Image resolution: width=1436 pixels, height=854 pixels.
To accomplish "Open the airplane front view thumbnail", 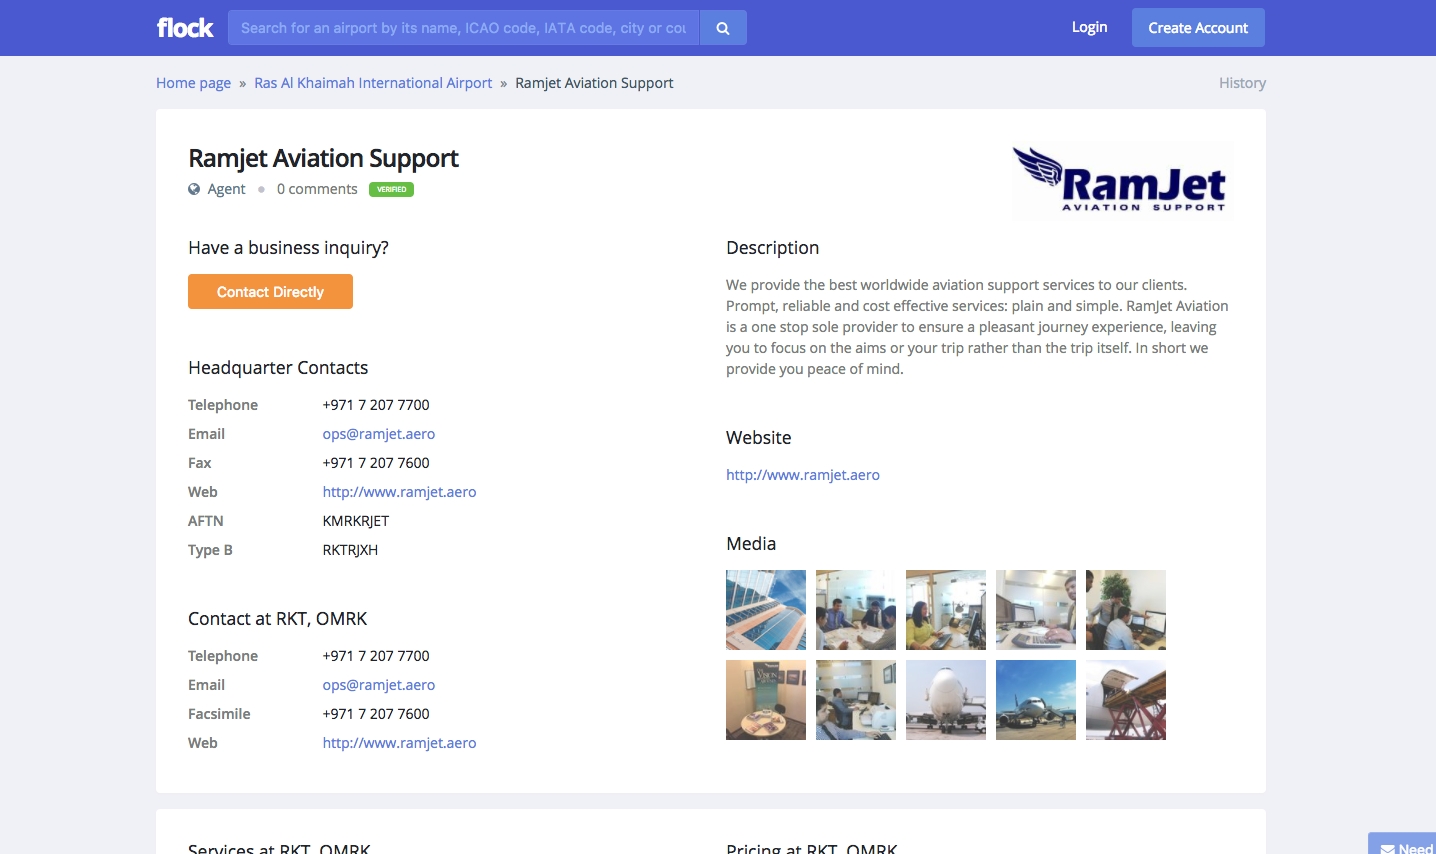I will [x=946, y=700].
